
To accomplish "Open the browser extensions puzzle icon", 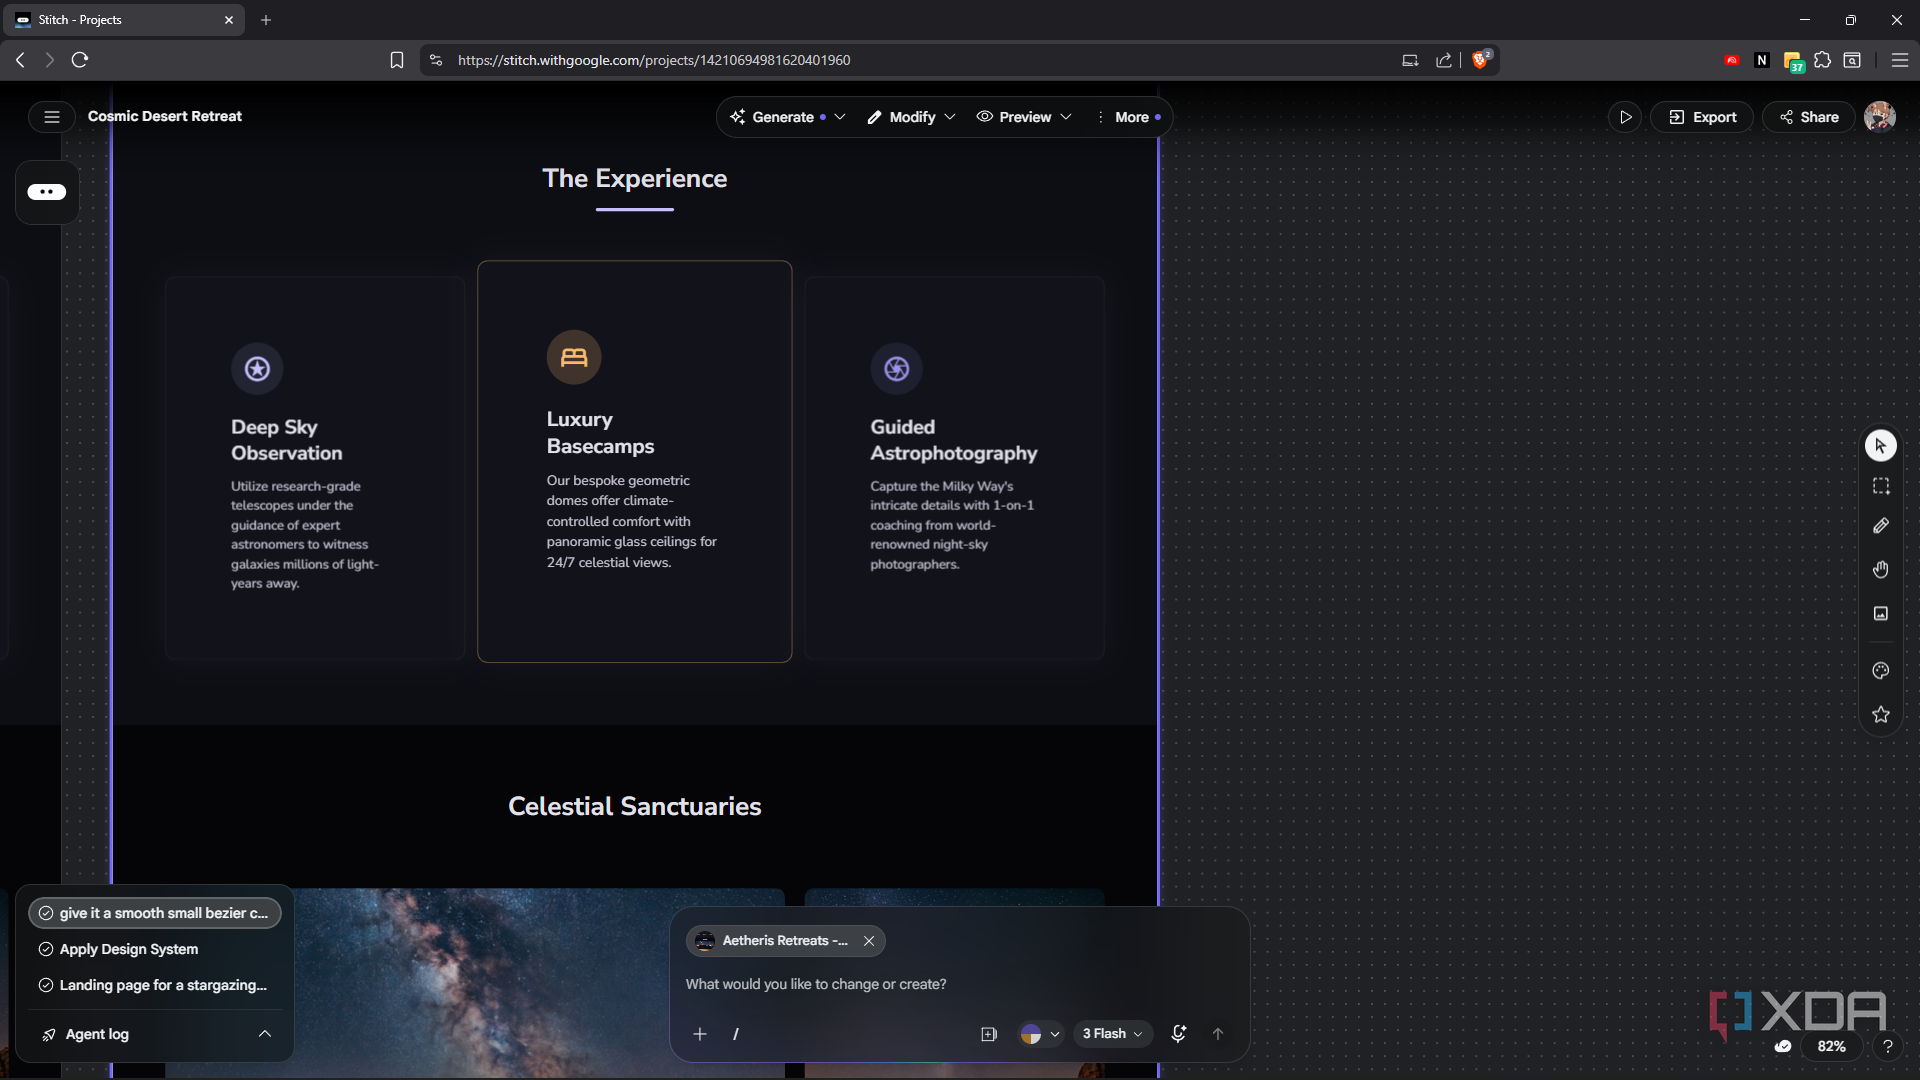I will [x=1822, y=60].
